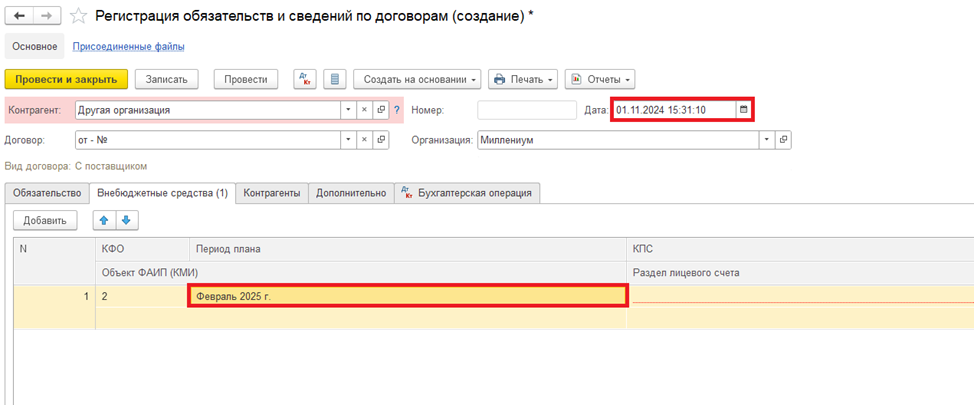This screenshot has height=405, width=974.
Task: Select the Внебюджетные средства (1) tab
Action: [162, 193]
